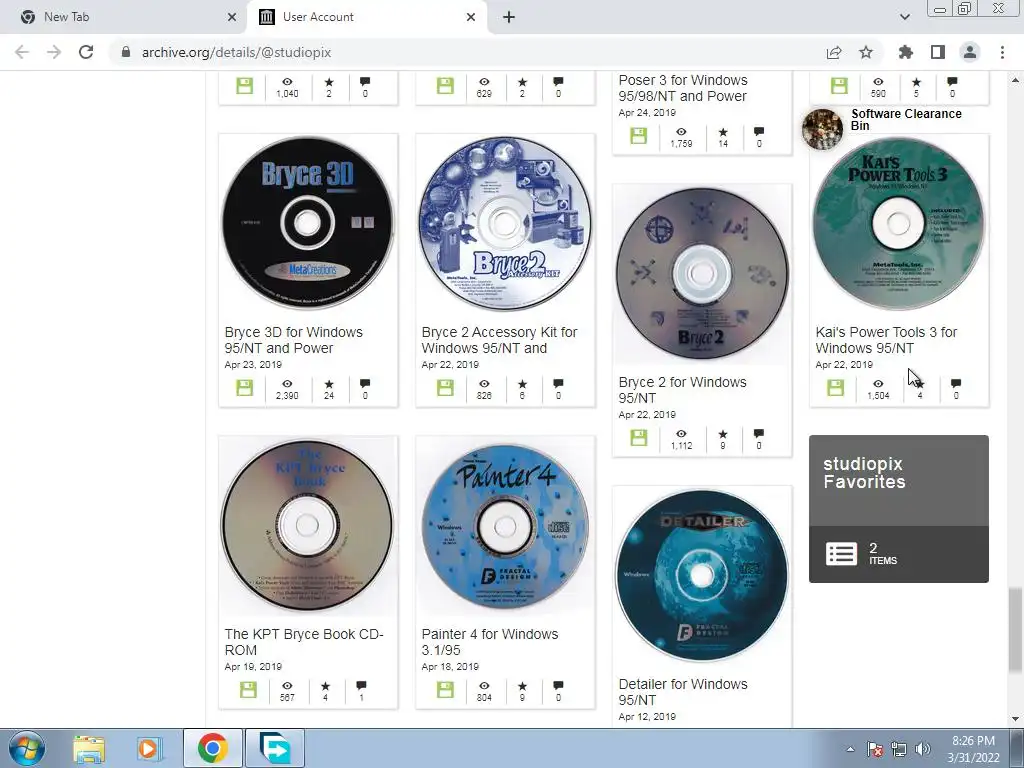Screen dimensions: 1024x768
Task: Click the page vertical scrollbar thumb
Action: 1015,629
